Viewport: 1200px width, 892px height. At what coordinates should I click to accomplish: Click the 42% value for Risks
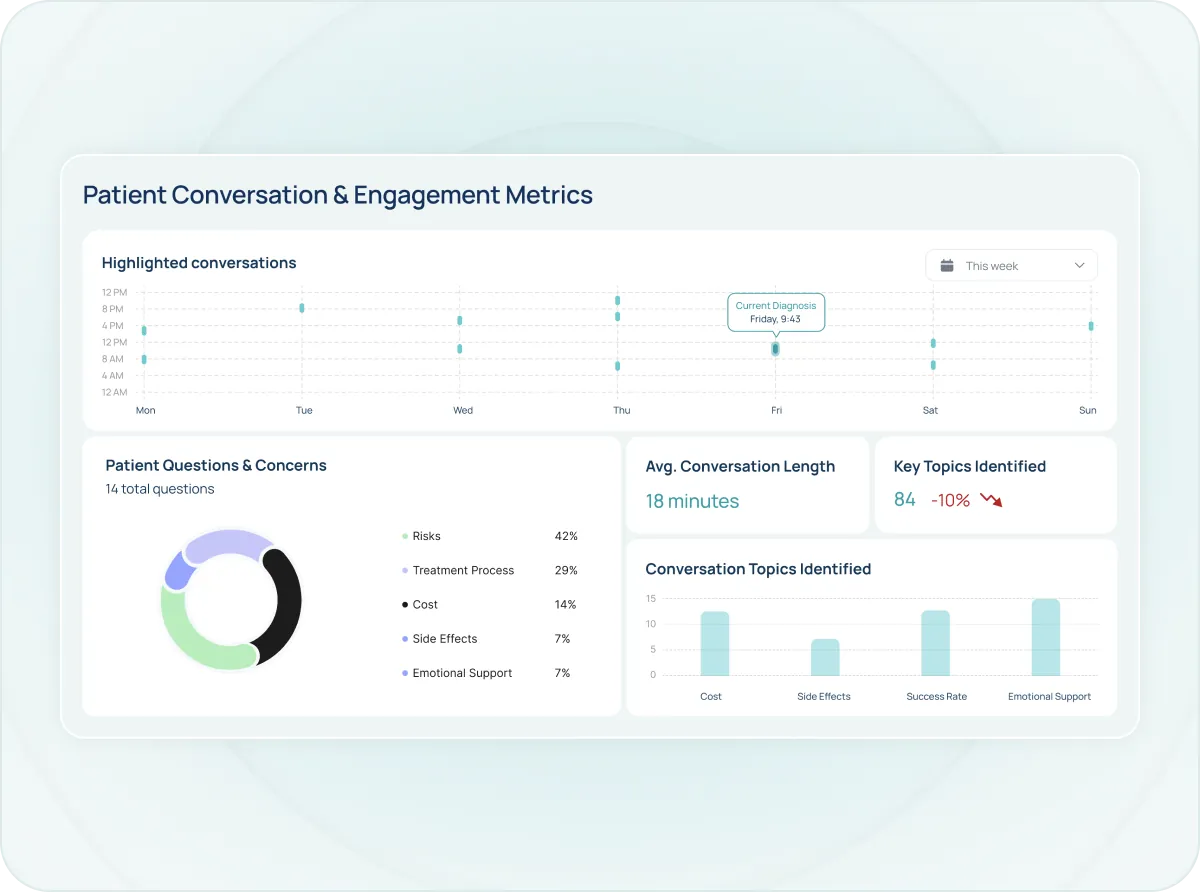566,537
